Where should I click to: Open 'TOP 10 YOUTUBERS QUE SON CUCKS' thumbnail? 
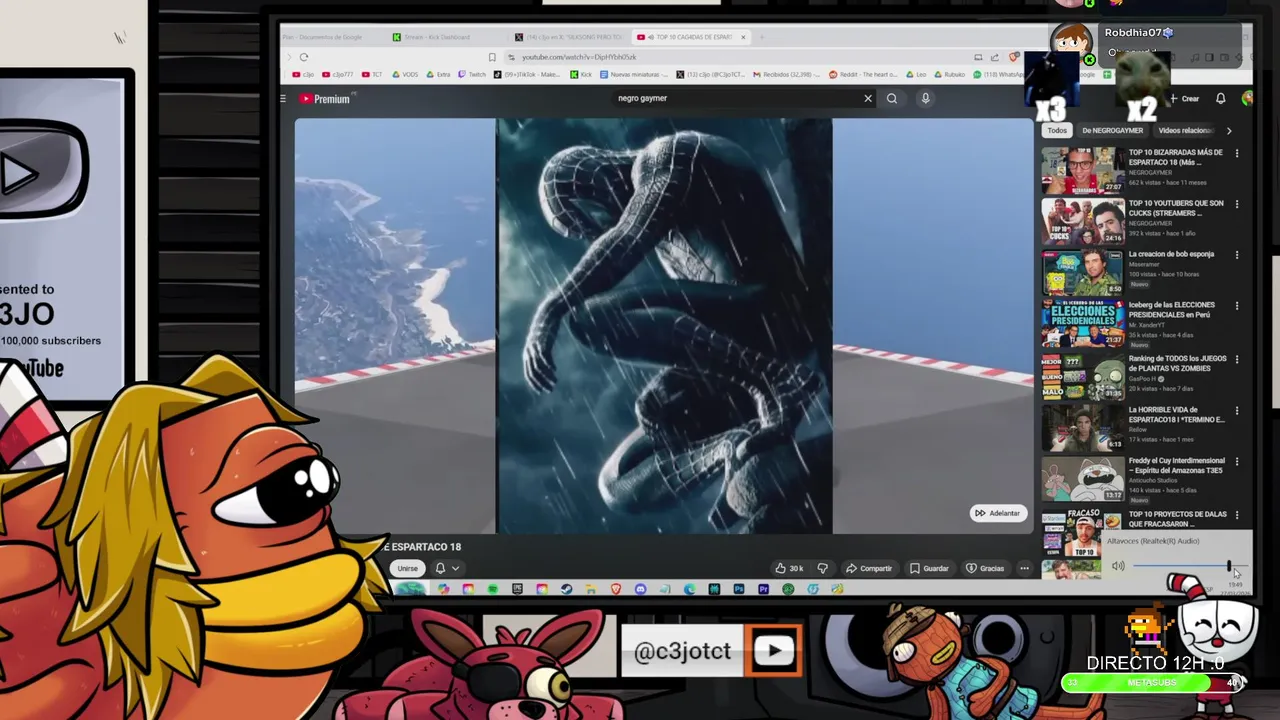tap(1083, 222)
